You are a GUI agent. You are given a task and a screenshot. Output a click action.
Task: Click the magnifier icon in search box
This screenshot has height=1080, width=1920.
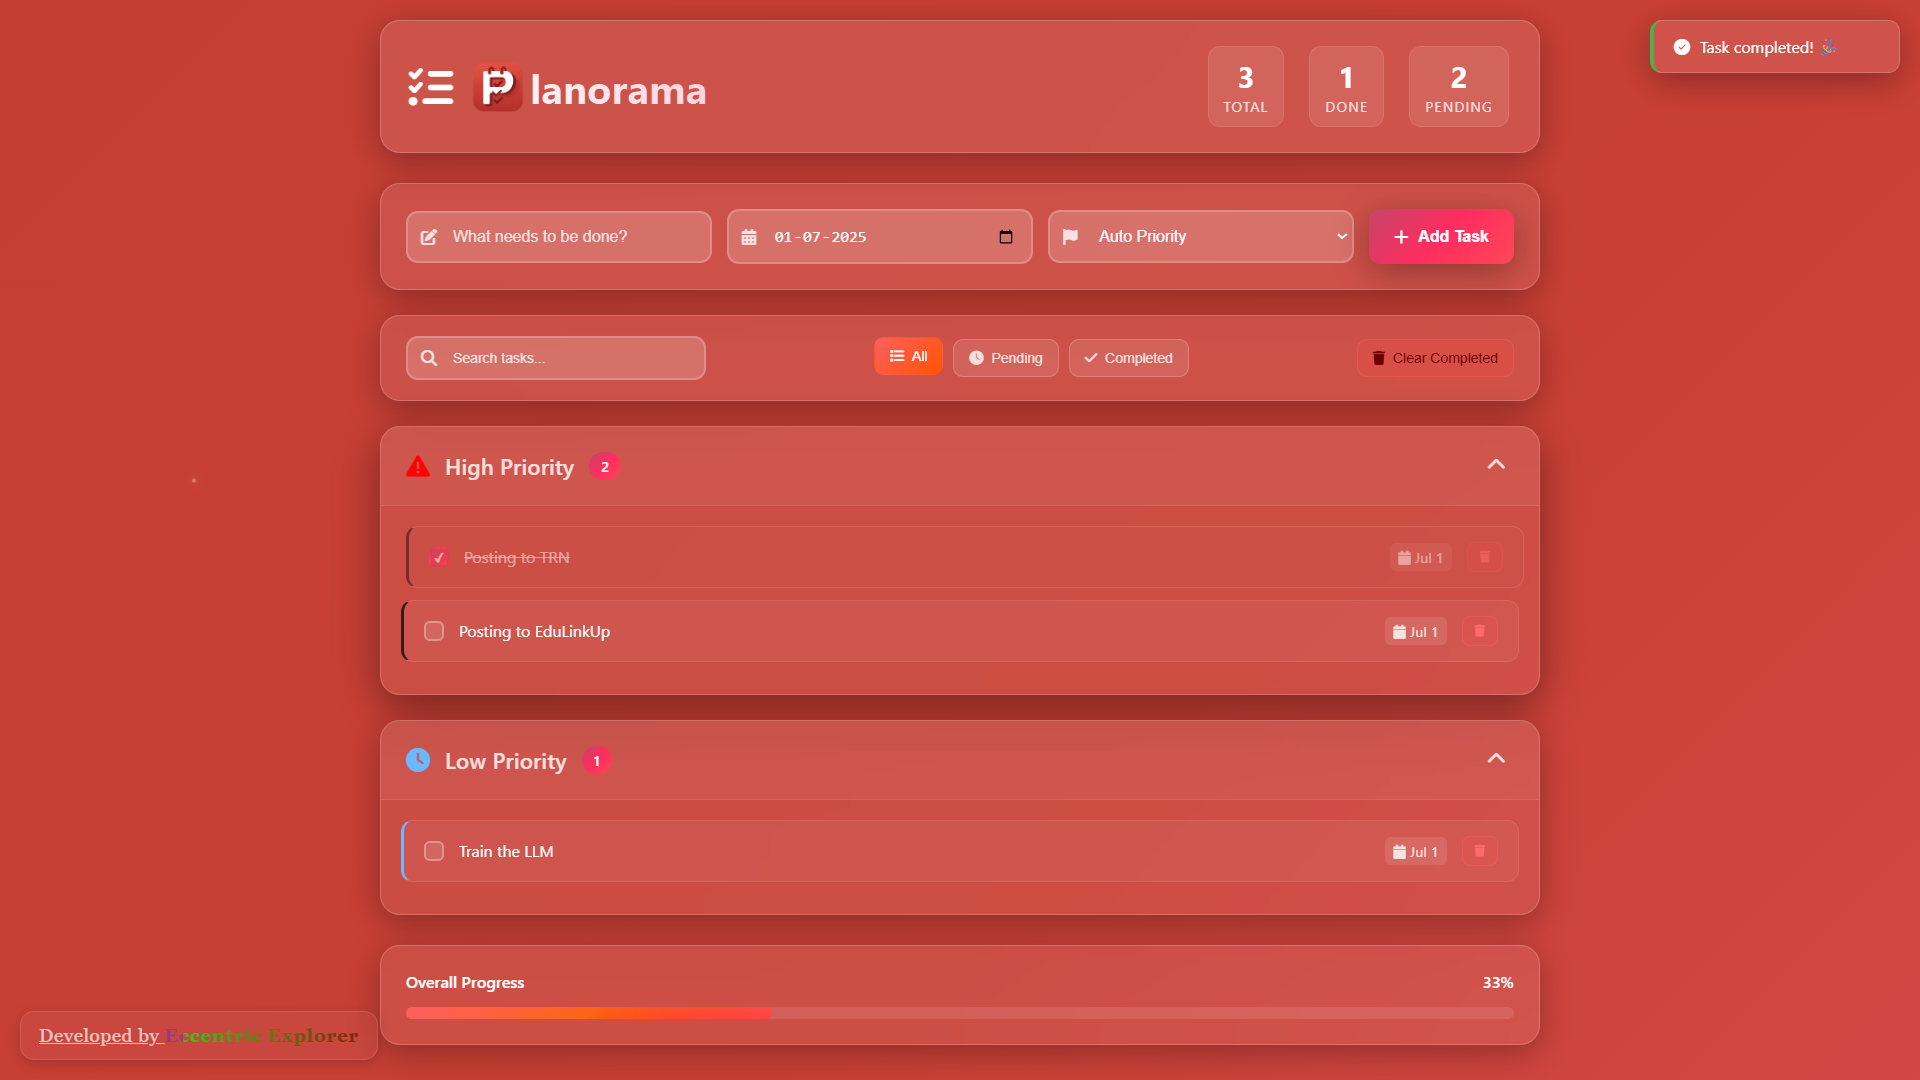429,358
